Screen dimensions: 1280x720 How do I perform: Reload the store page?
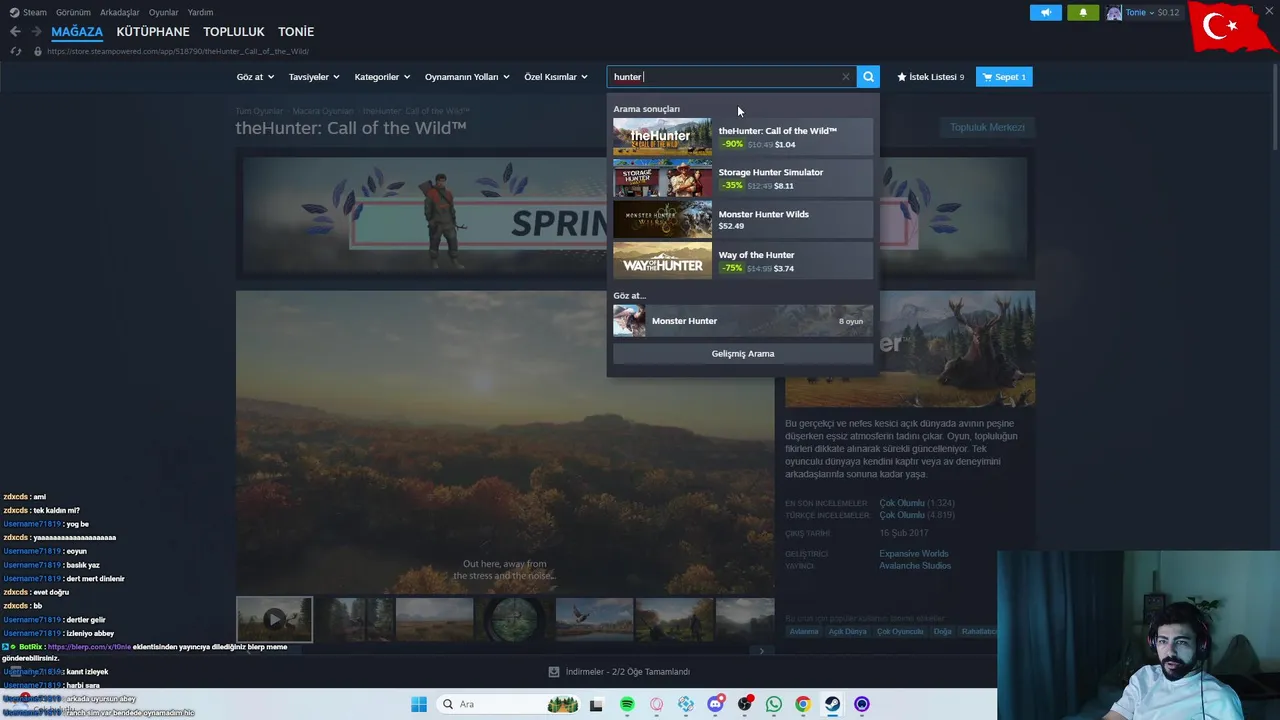pos(15,51)
